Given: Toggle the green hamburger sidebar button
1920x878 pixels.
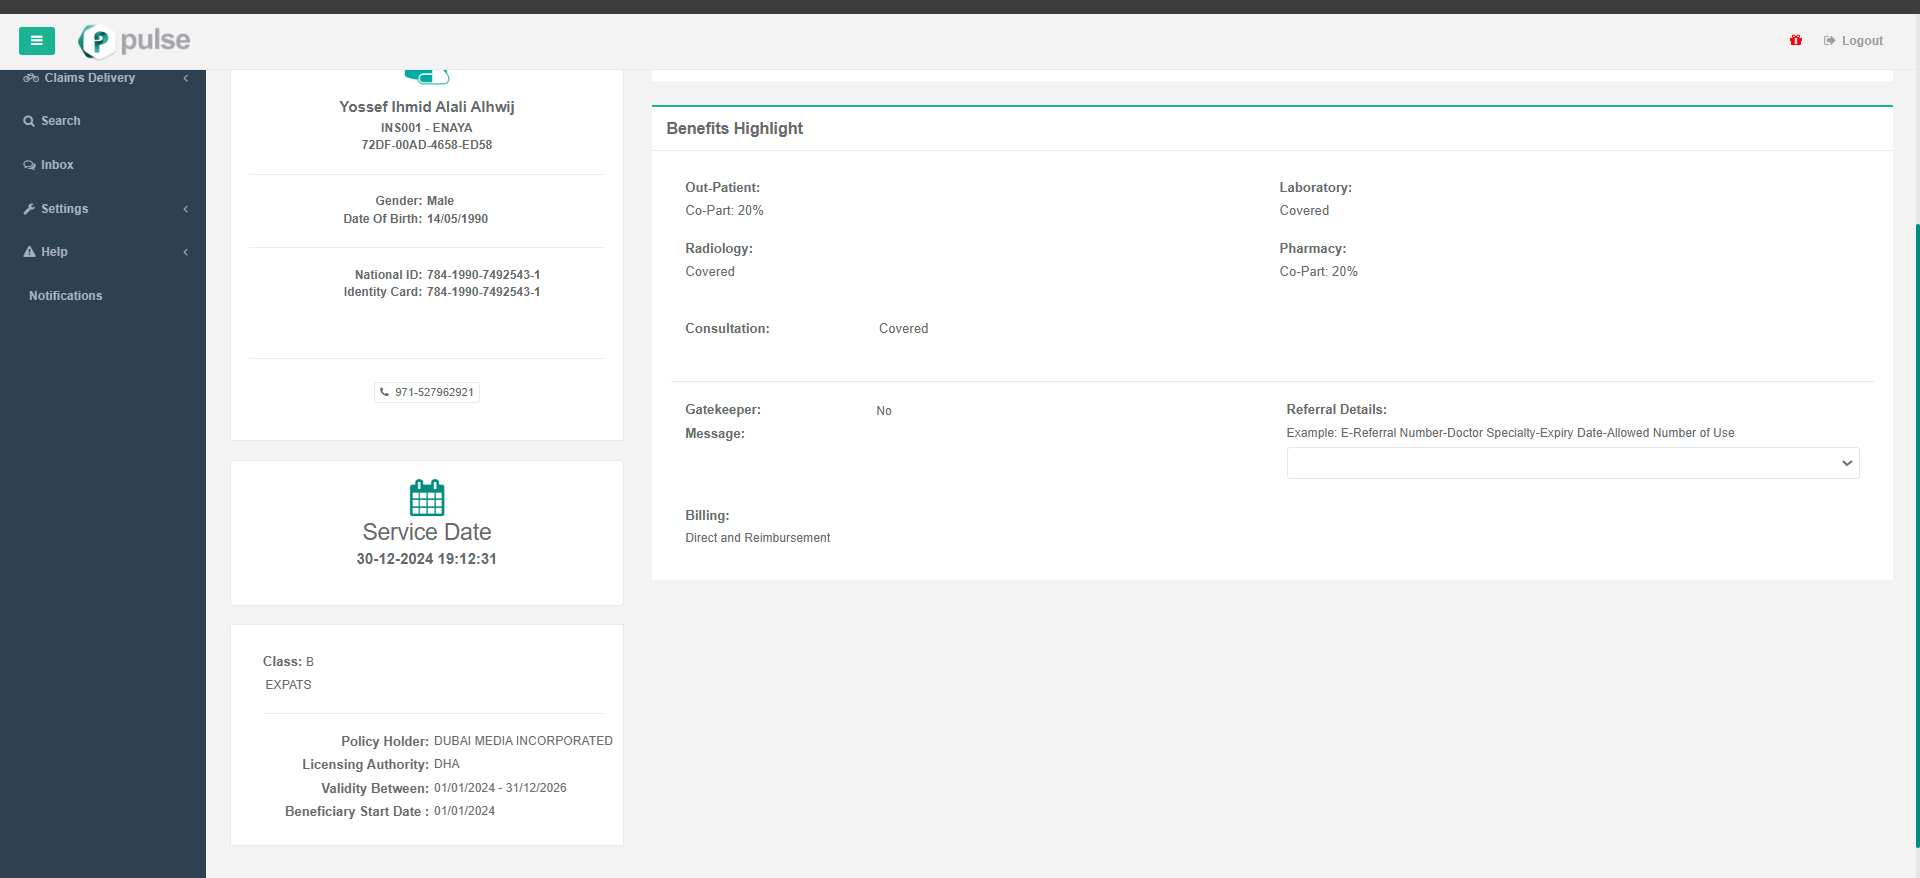Looking at the screenshot, I should pos(37,41).
